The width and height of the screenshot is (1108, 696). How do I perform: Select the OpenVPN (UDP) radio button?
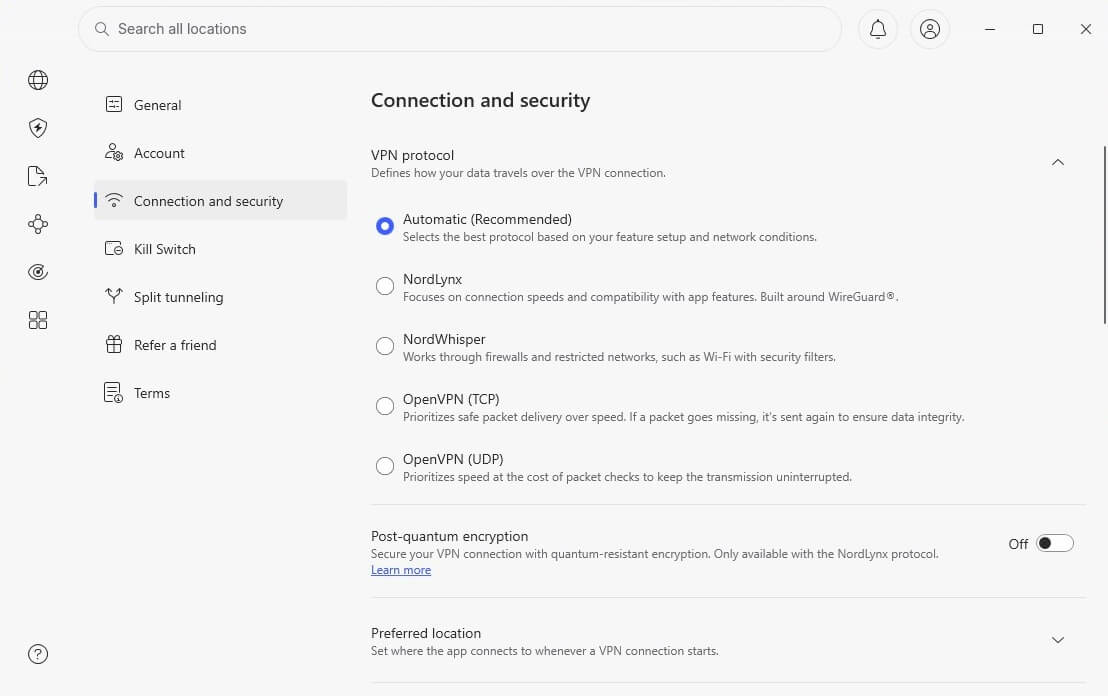[385, 466]
